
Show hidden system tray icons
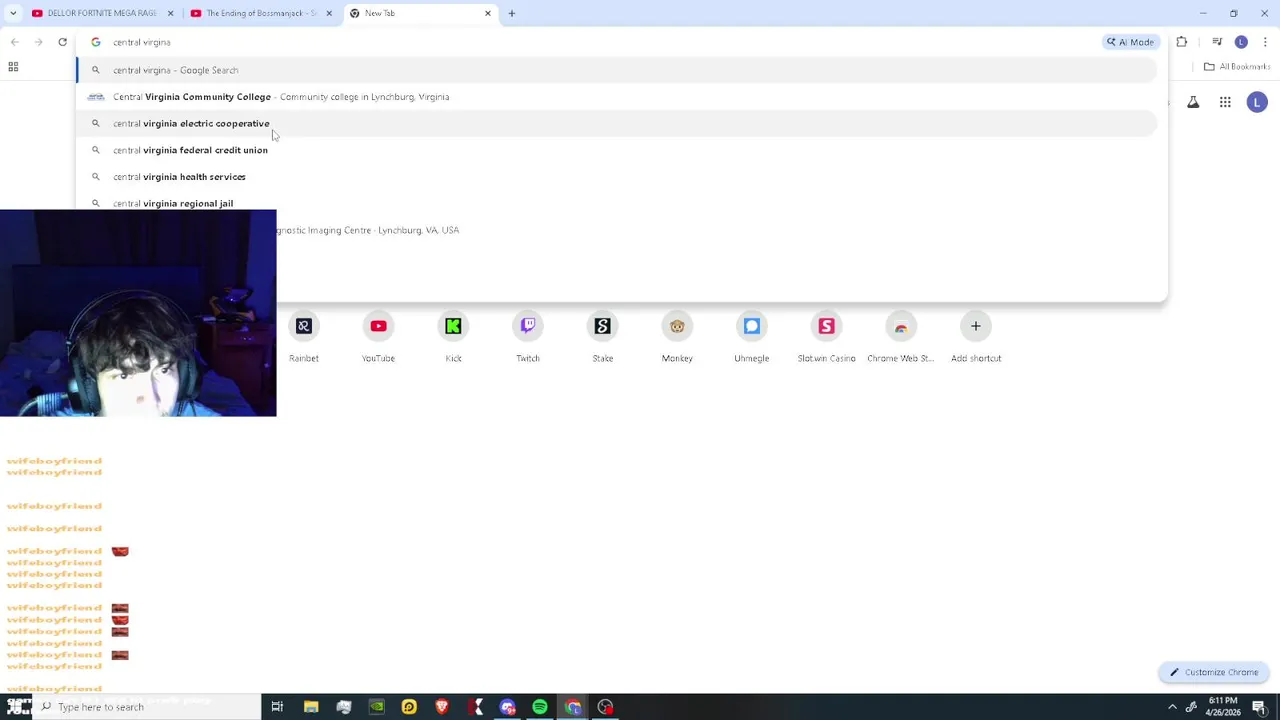(1172, 707)
